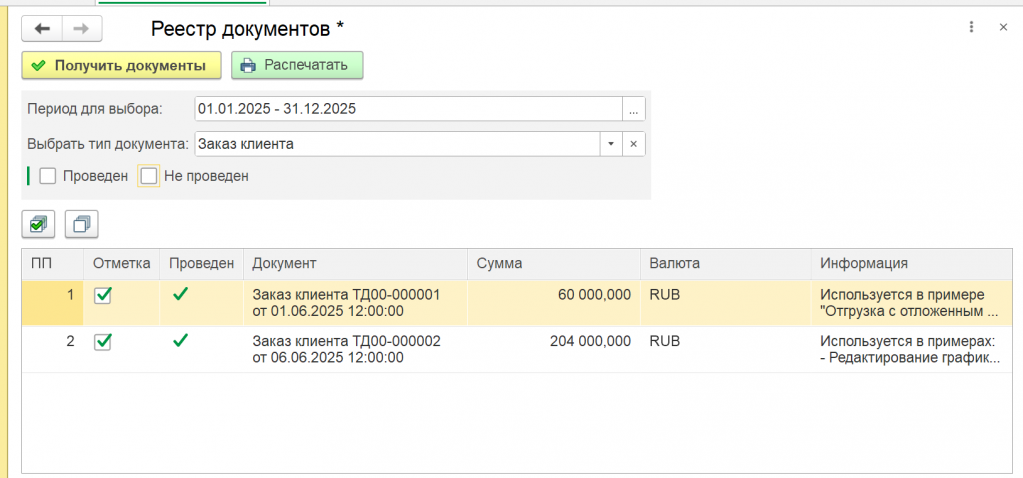
Task: Clear the document type with the X button
Action: click(x=634, y=144)
